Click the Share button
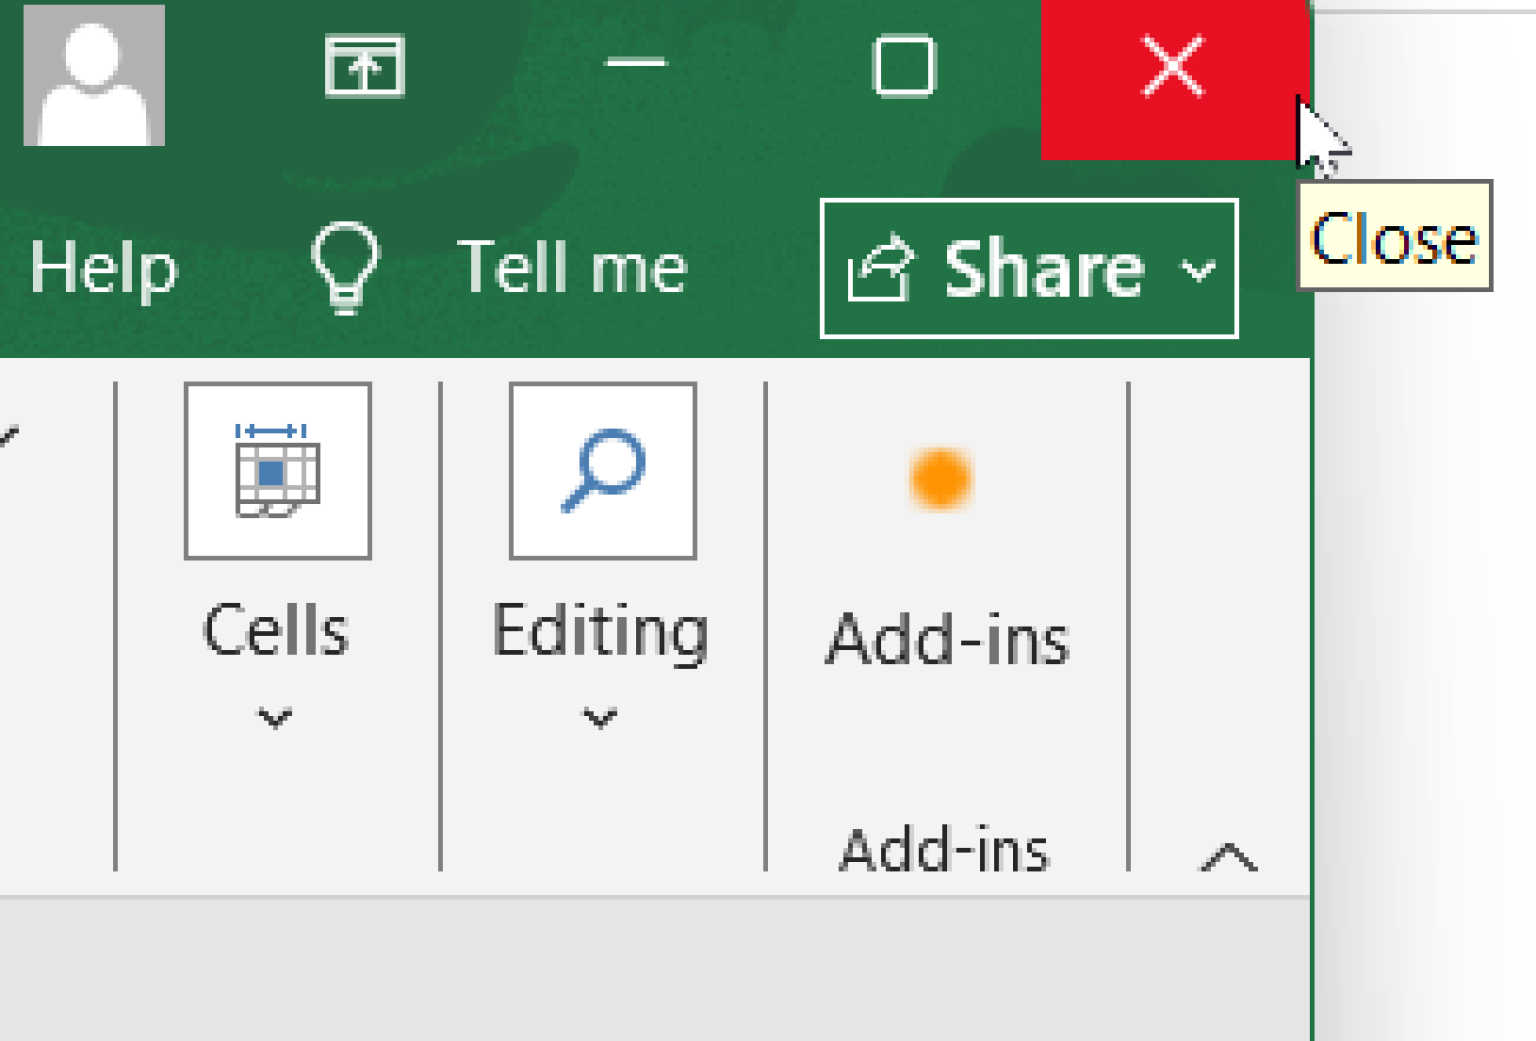 (1028, 267)
